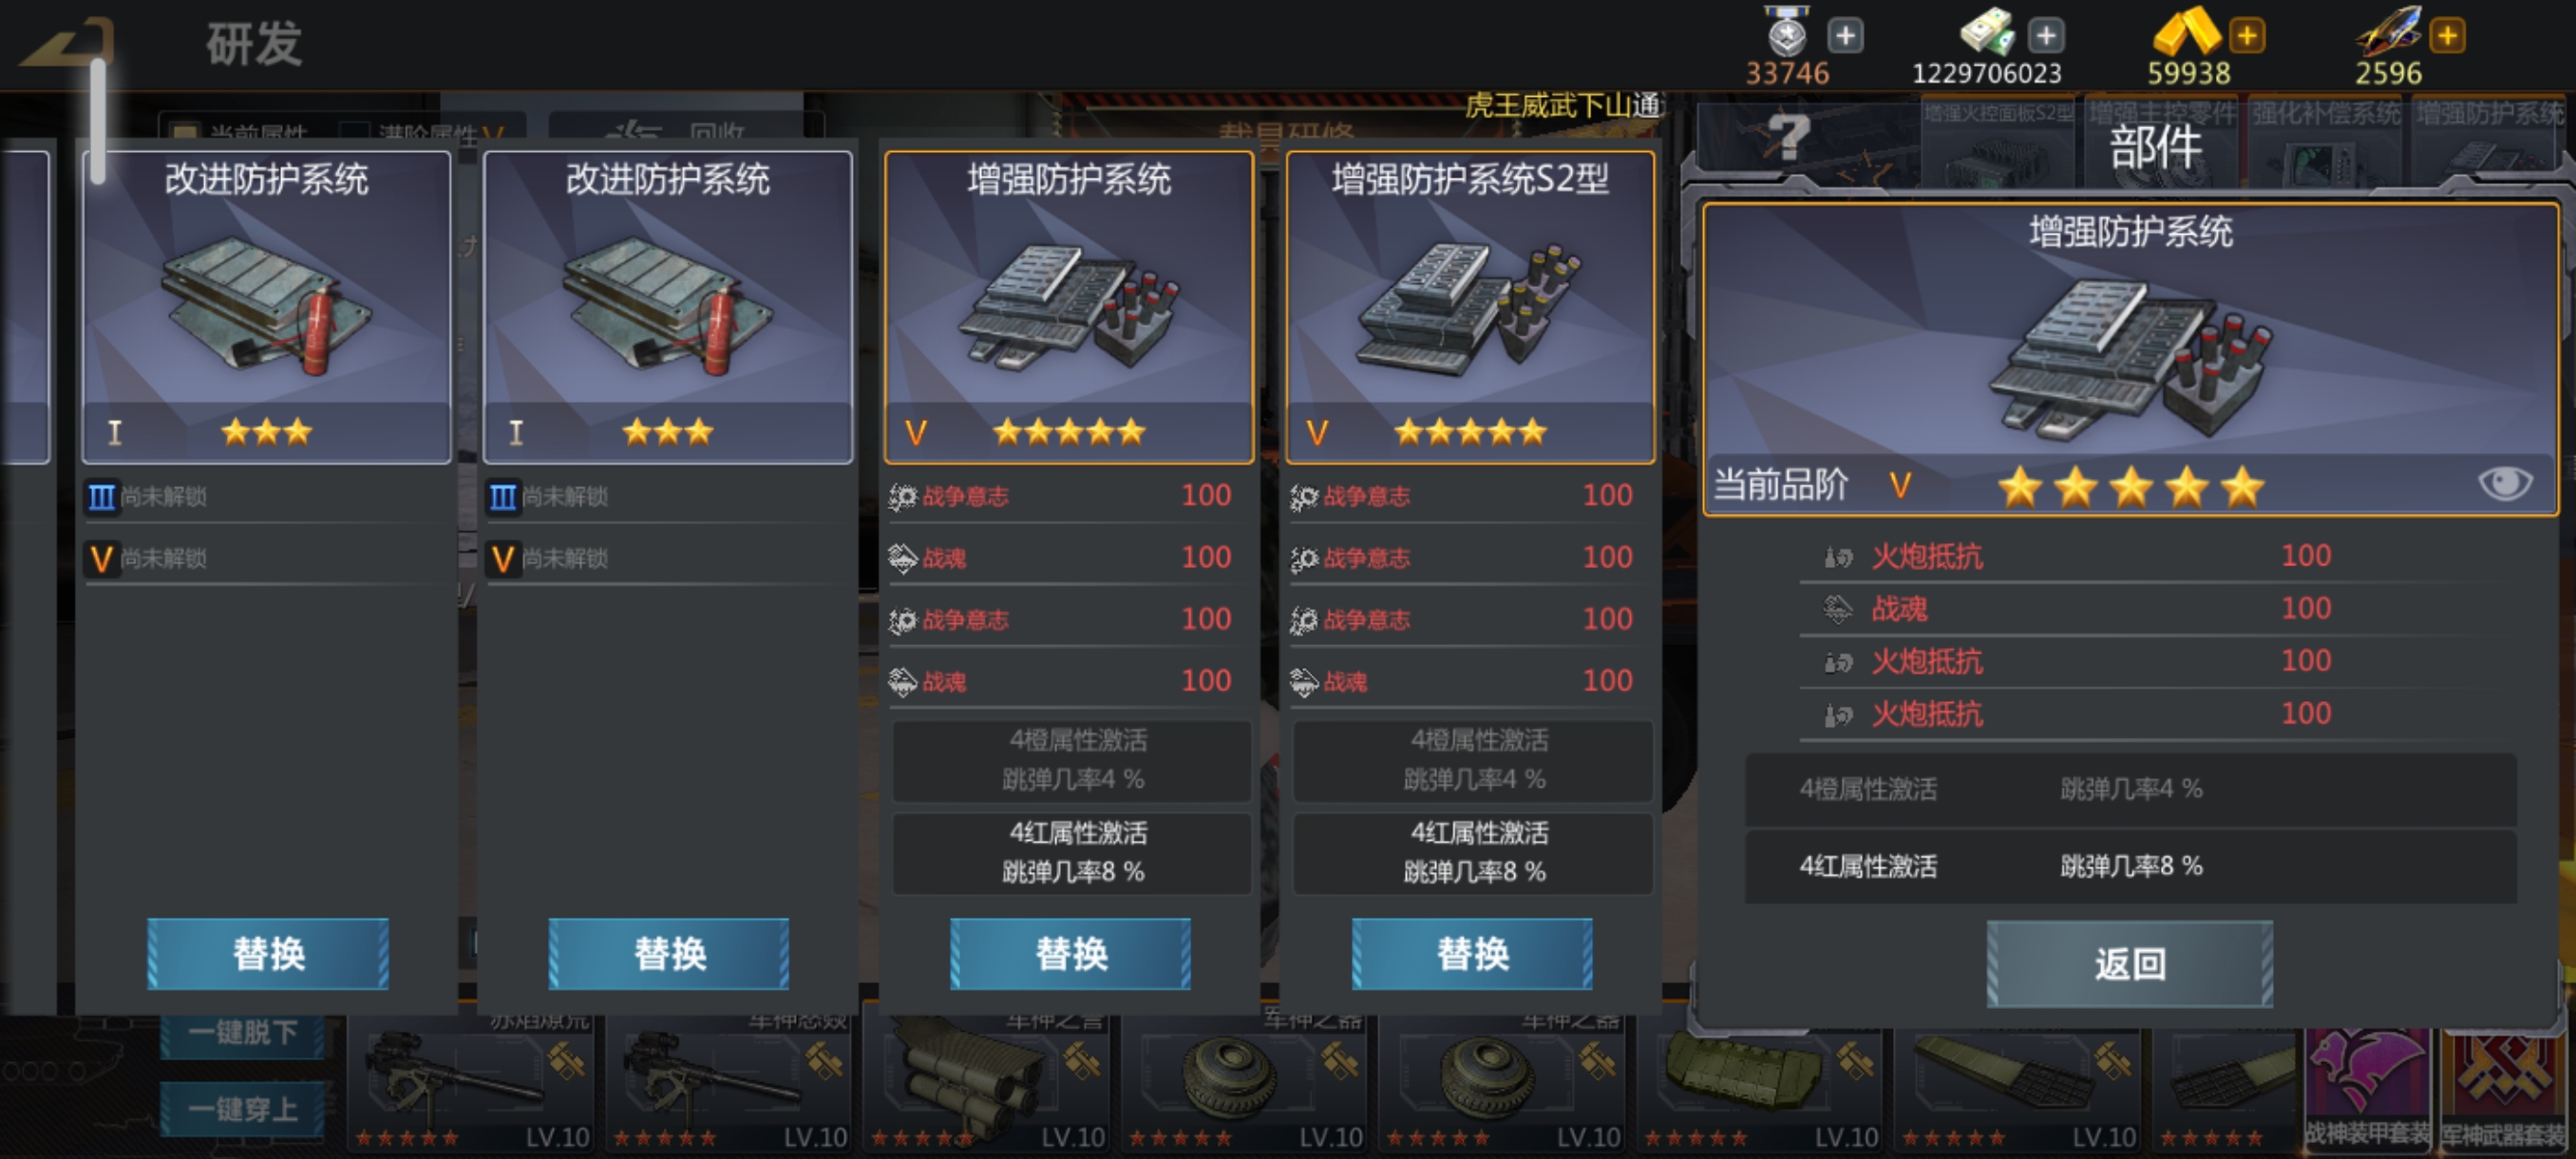Select the 增强防护系统S2型 component card
The image size is (2576, 1159).
1470,307
